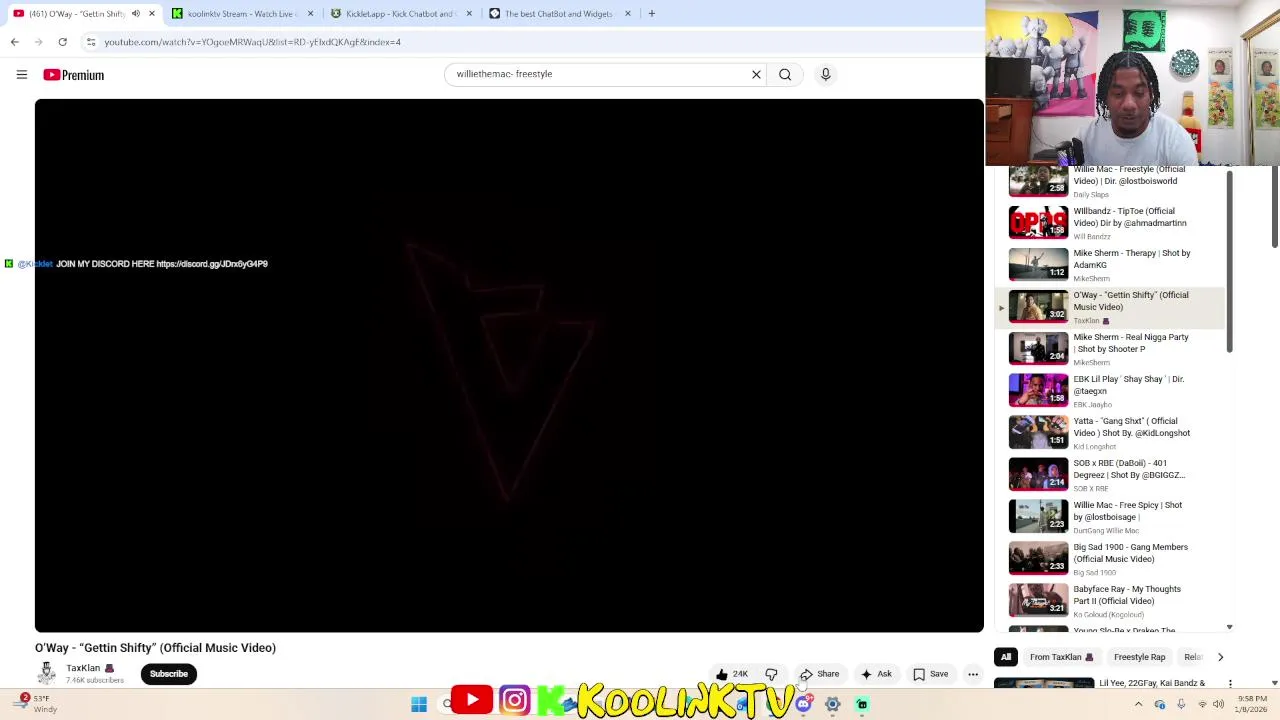Screen dimensions: 1280x720
Task: Open the green app taskbar icon
Action: [862, 704]
